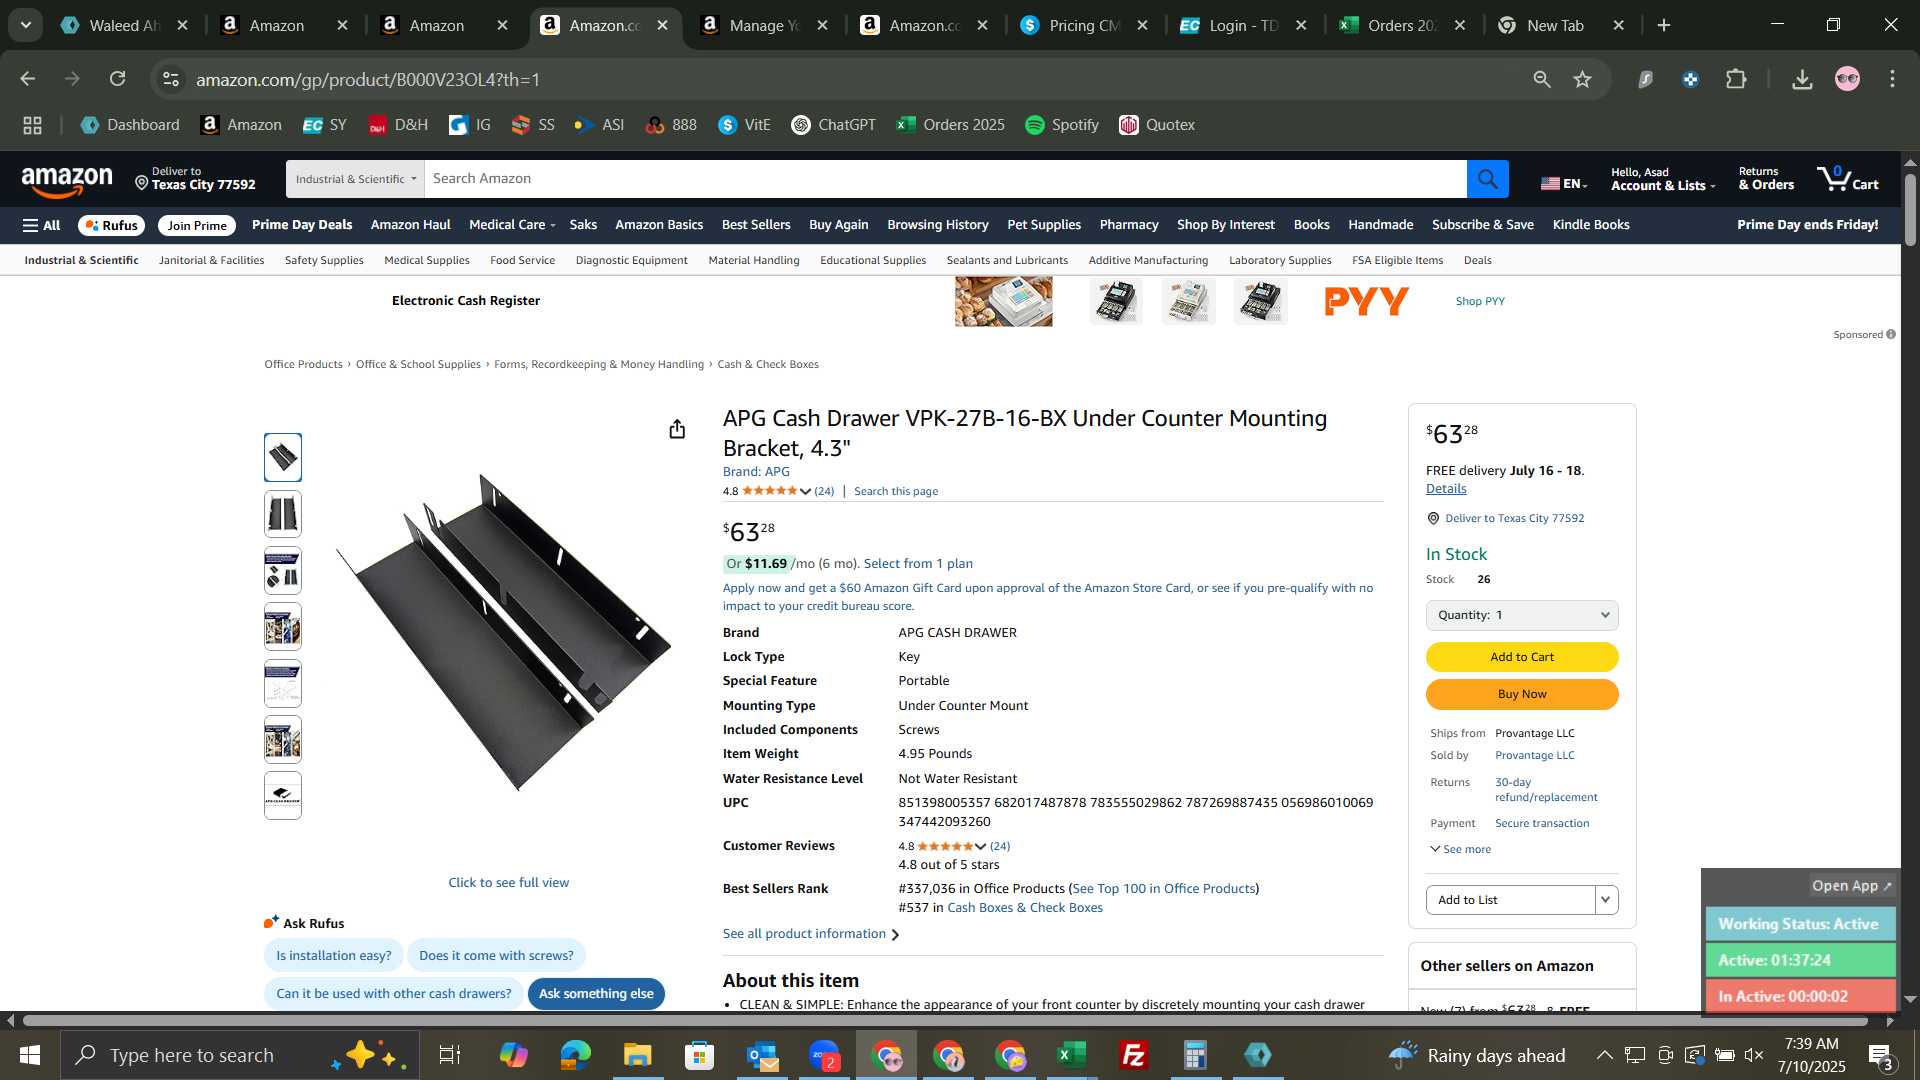The width and height of the screenshot is (1920, 1080).
Task: Open site information icon in address bar
Action: coord(172,79)
